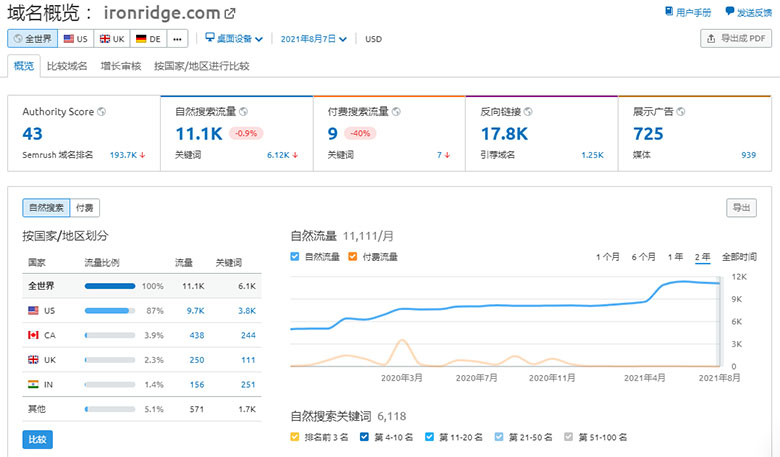Click IN keywords value 251
The width and height of the screenshot is (780, 457).
[x=248, y=384]
